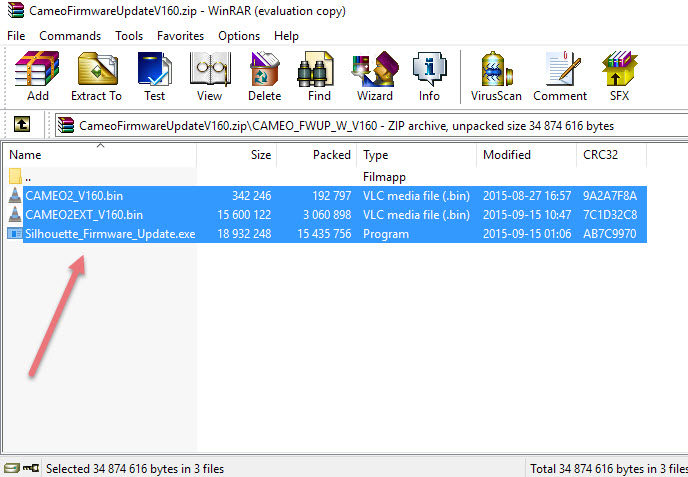Click date 2015-08-27 16:57
The width and height of the screenshot is (688, 477).
[527, 196]
